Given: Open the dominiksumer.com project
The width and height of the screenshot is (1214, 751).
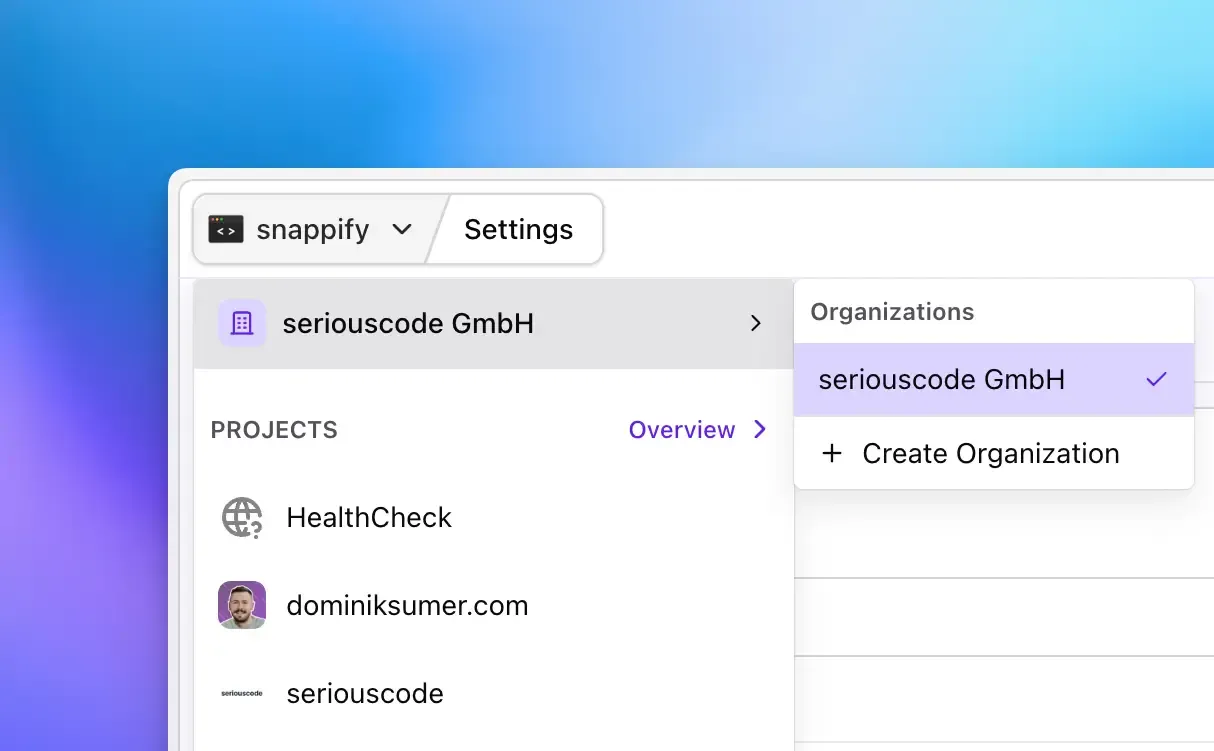Looking at the screenshot, I should [x=407, y=605].
